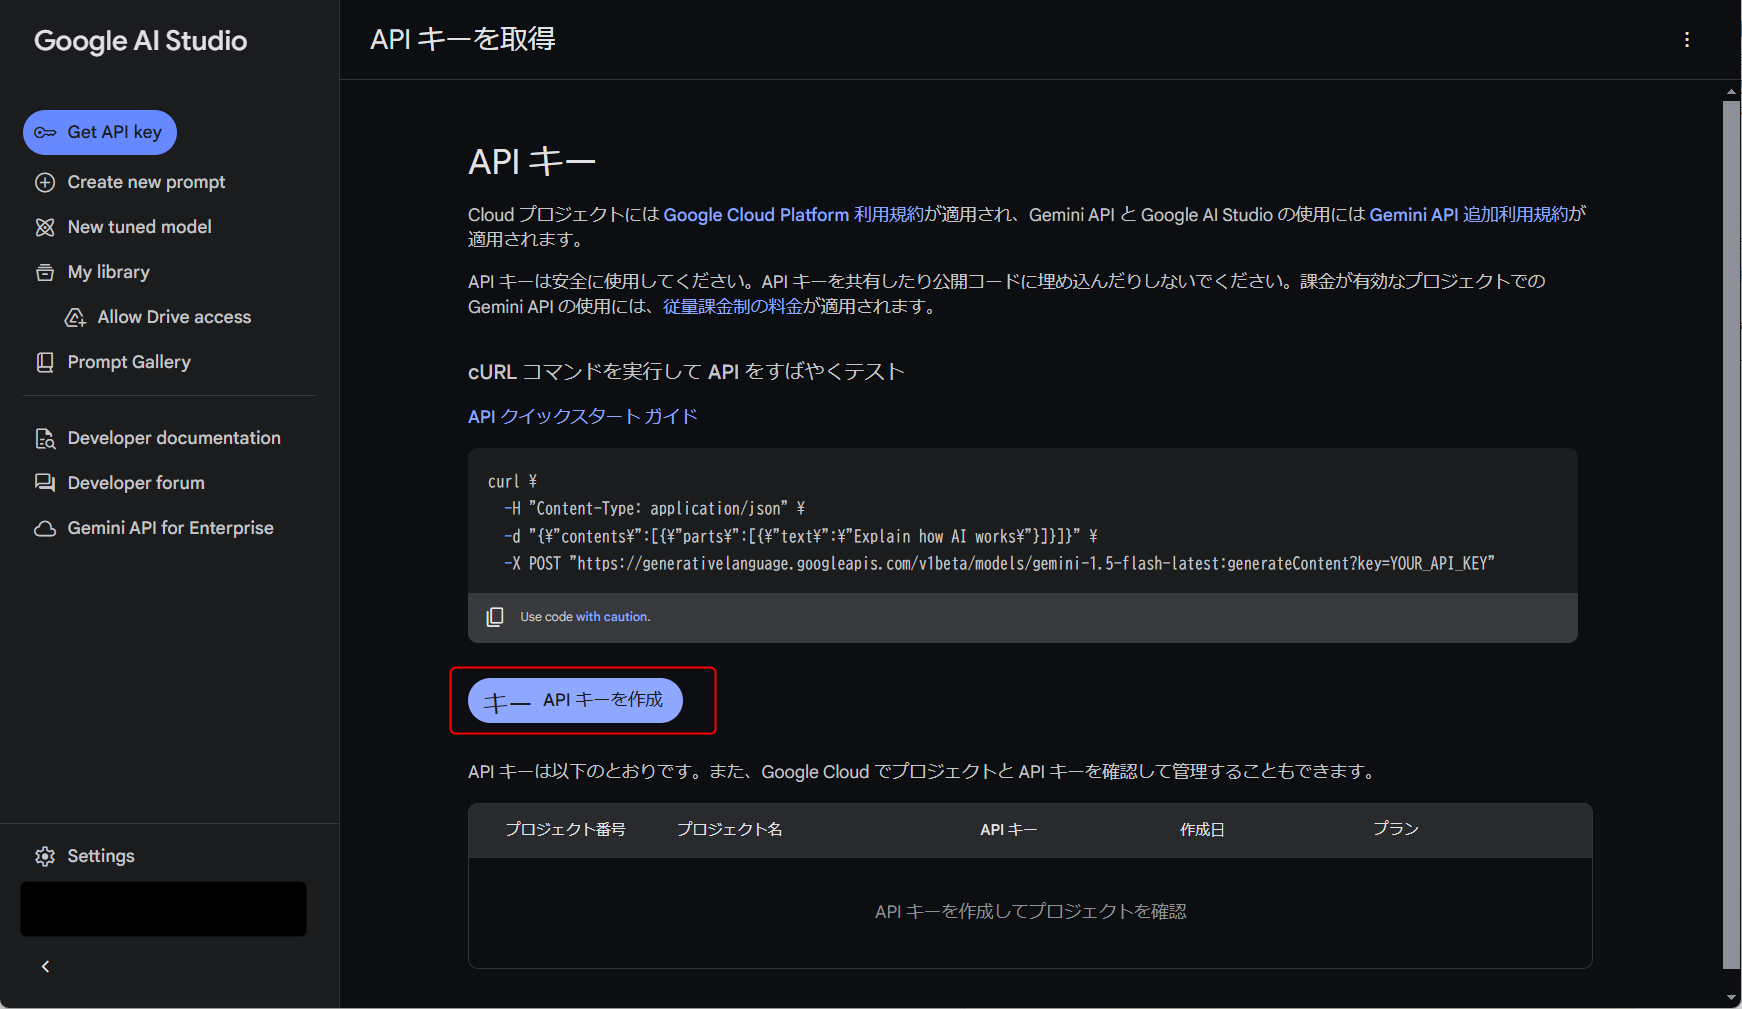Viewport: 1742px width, 1009px height.
Task: Click the gear icon beside Settings
Action: pyautogui.click(x=45, y=856)
